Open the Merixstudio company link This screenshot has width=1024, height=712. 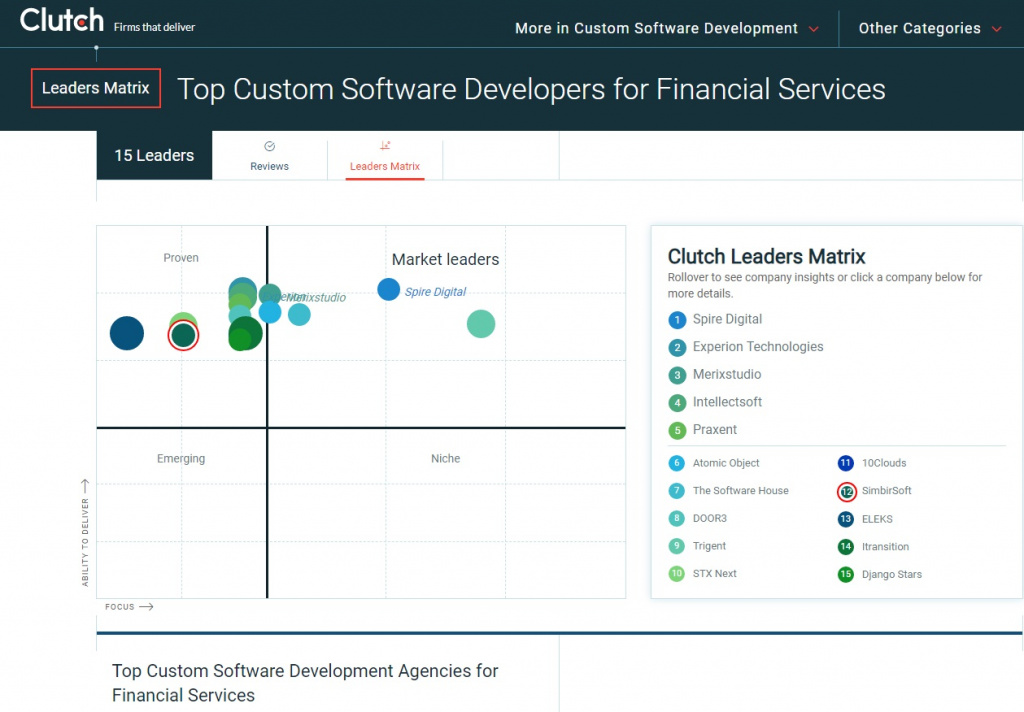[727, 374]
